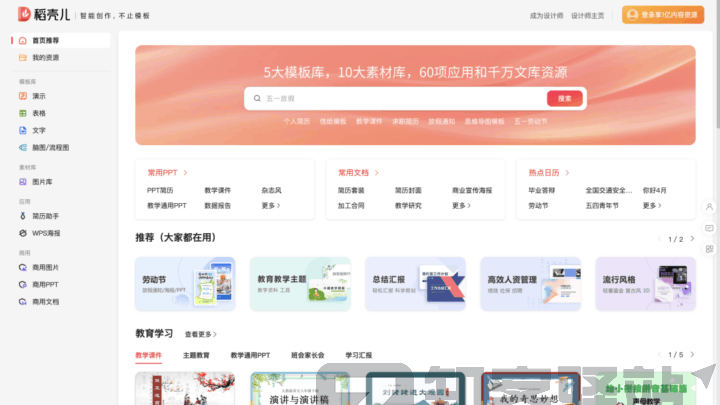
Task: Open 成为设计师 link
Action: pos(546,16)
